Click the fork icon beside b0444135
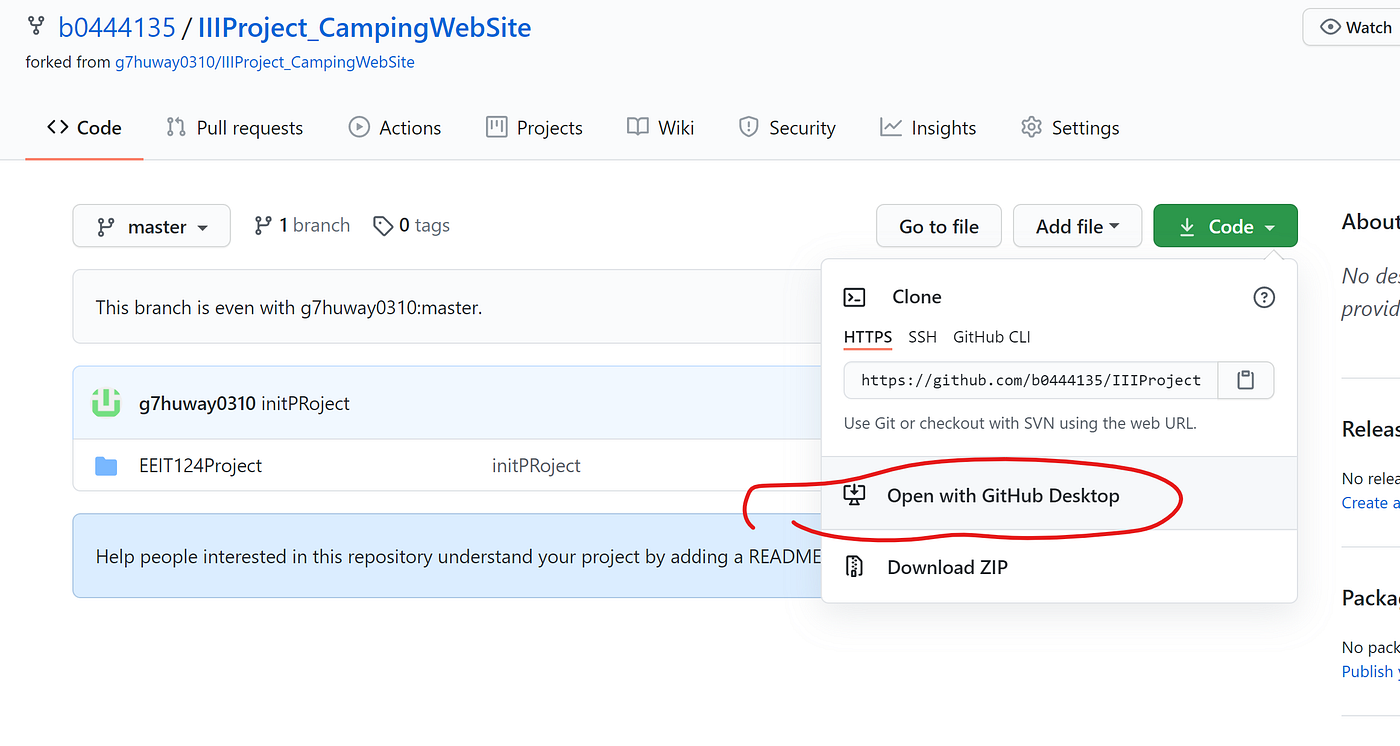This screenshot has width=1400, height=746. pos(36,27)
